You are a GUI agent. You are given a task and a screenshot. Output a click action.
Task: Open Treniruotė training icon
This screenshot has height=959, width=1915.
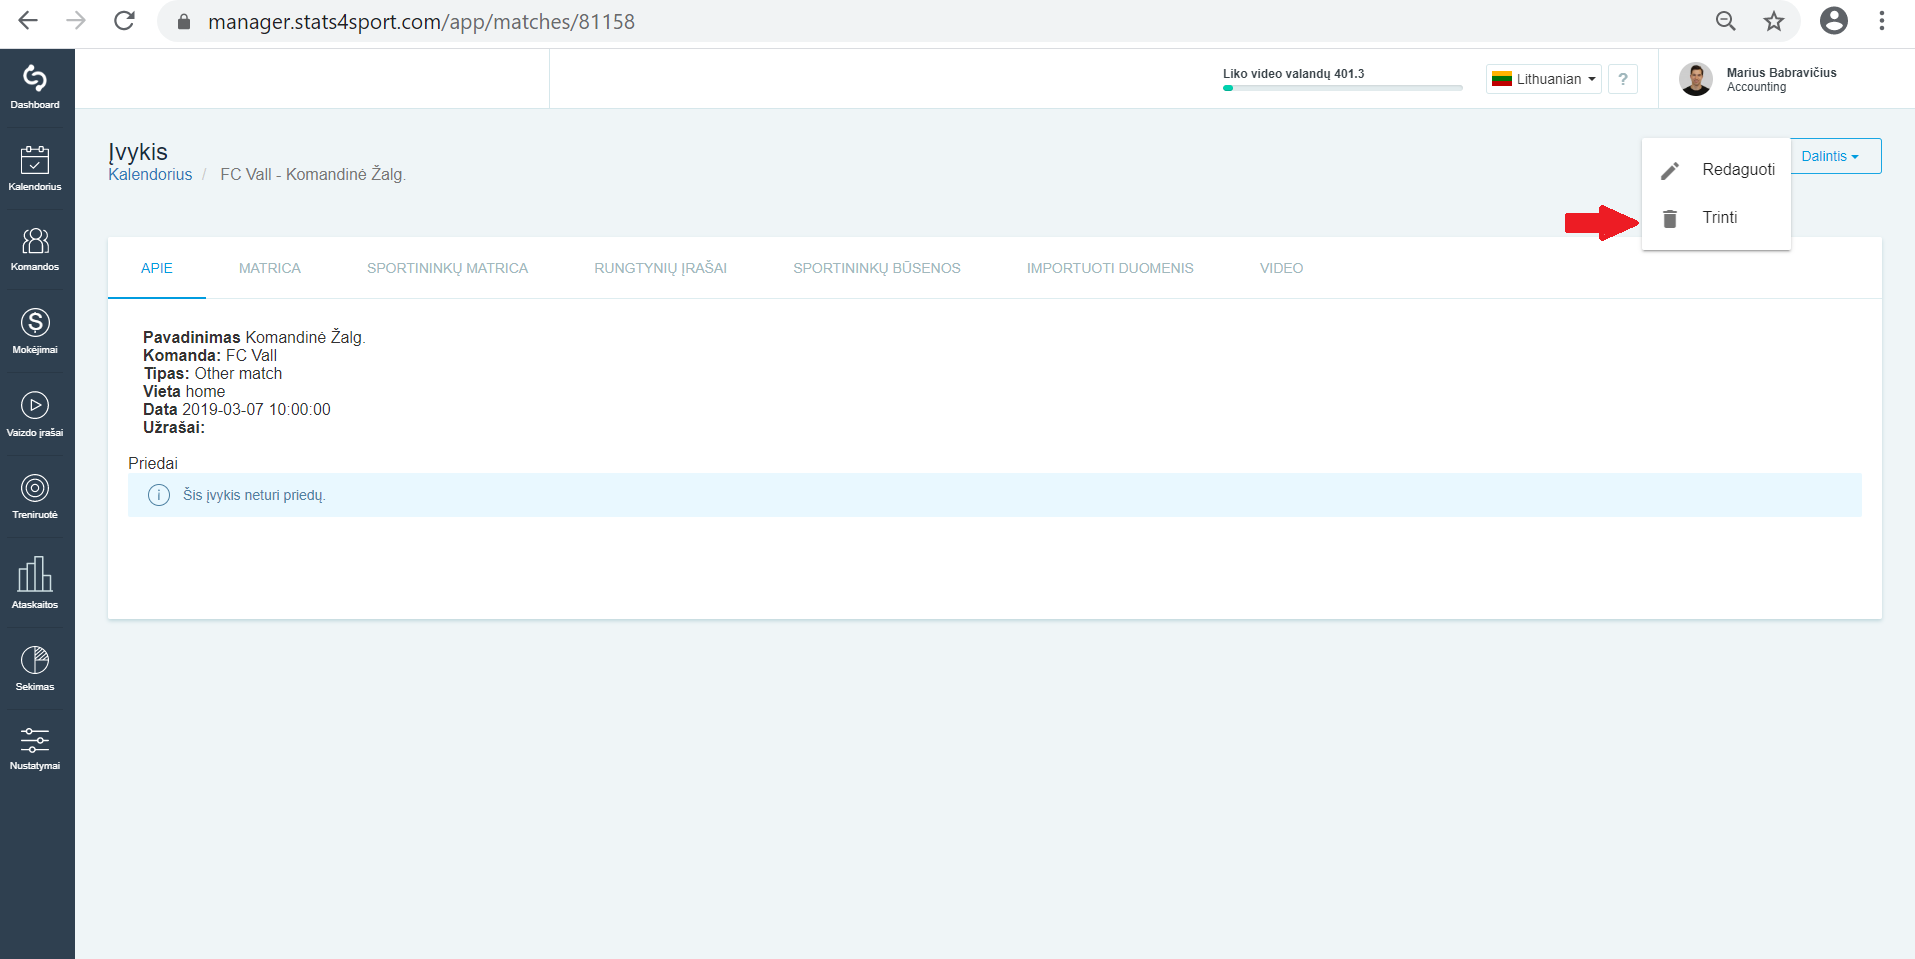tap(35, 497)
